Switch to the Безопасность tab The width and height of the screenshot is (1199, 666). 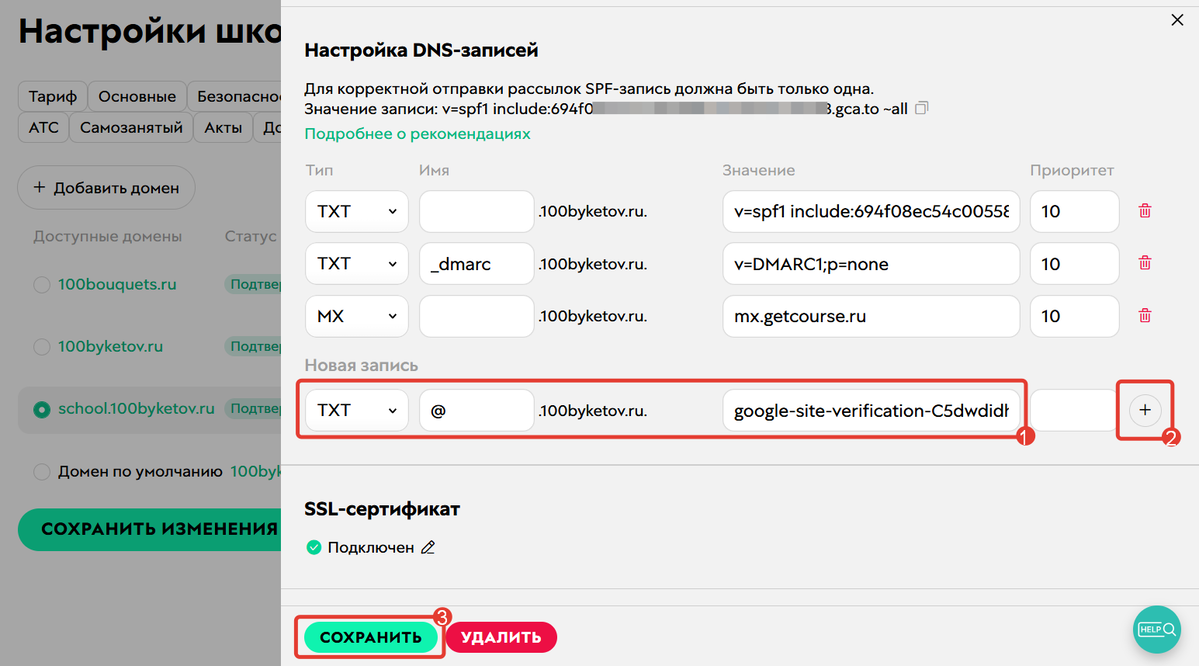pos(235,96)
